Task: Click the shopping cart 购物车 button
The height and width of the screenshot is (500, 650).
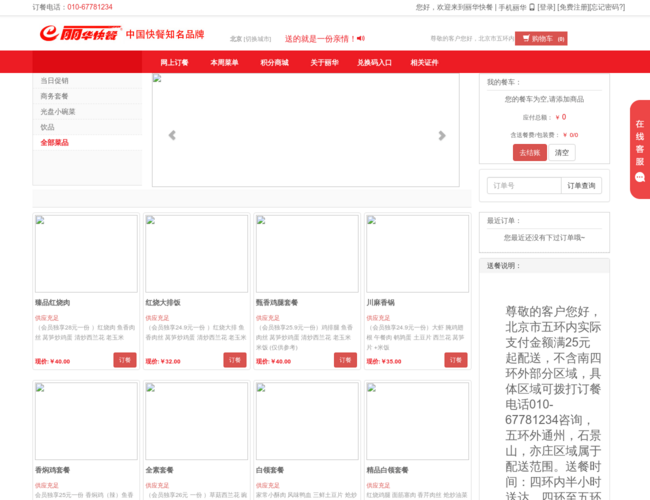Action: (x=541, y=39)
